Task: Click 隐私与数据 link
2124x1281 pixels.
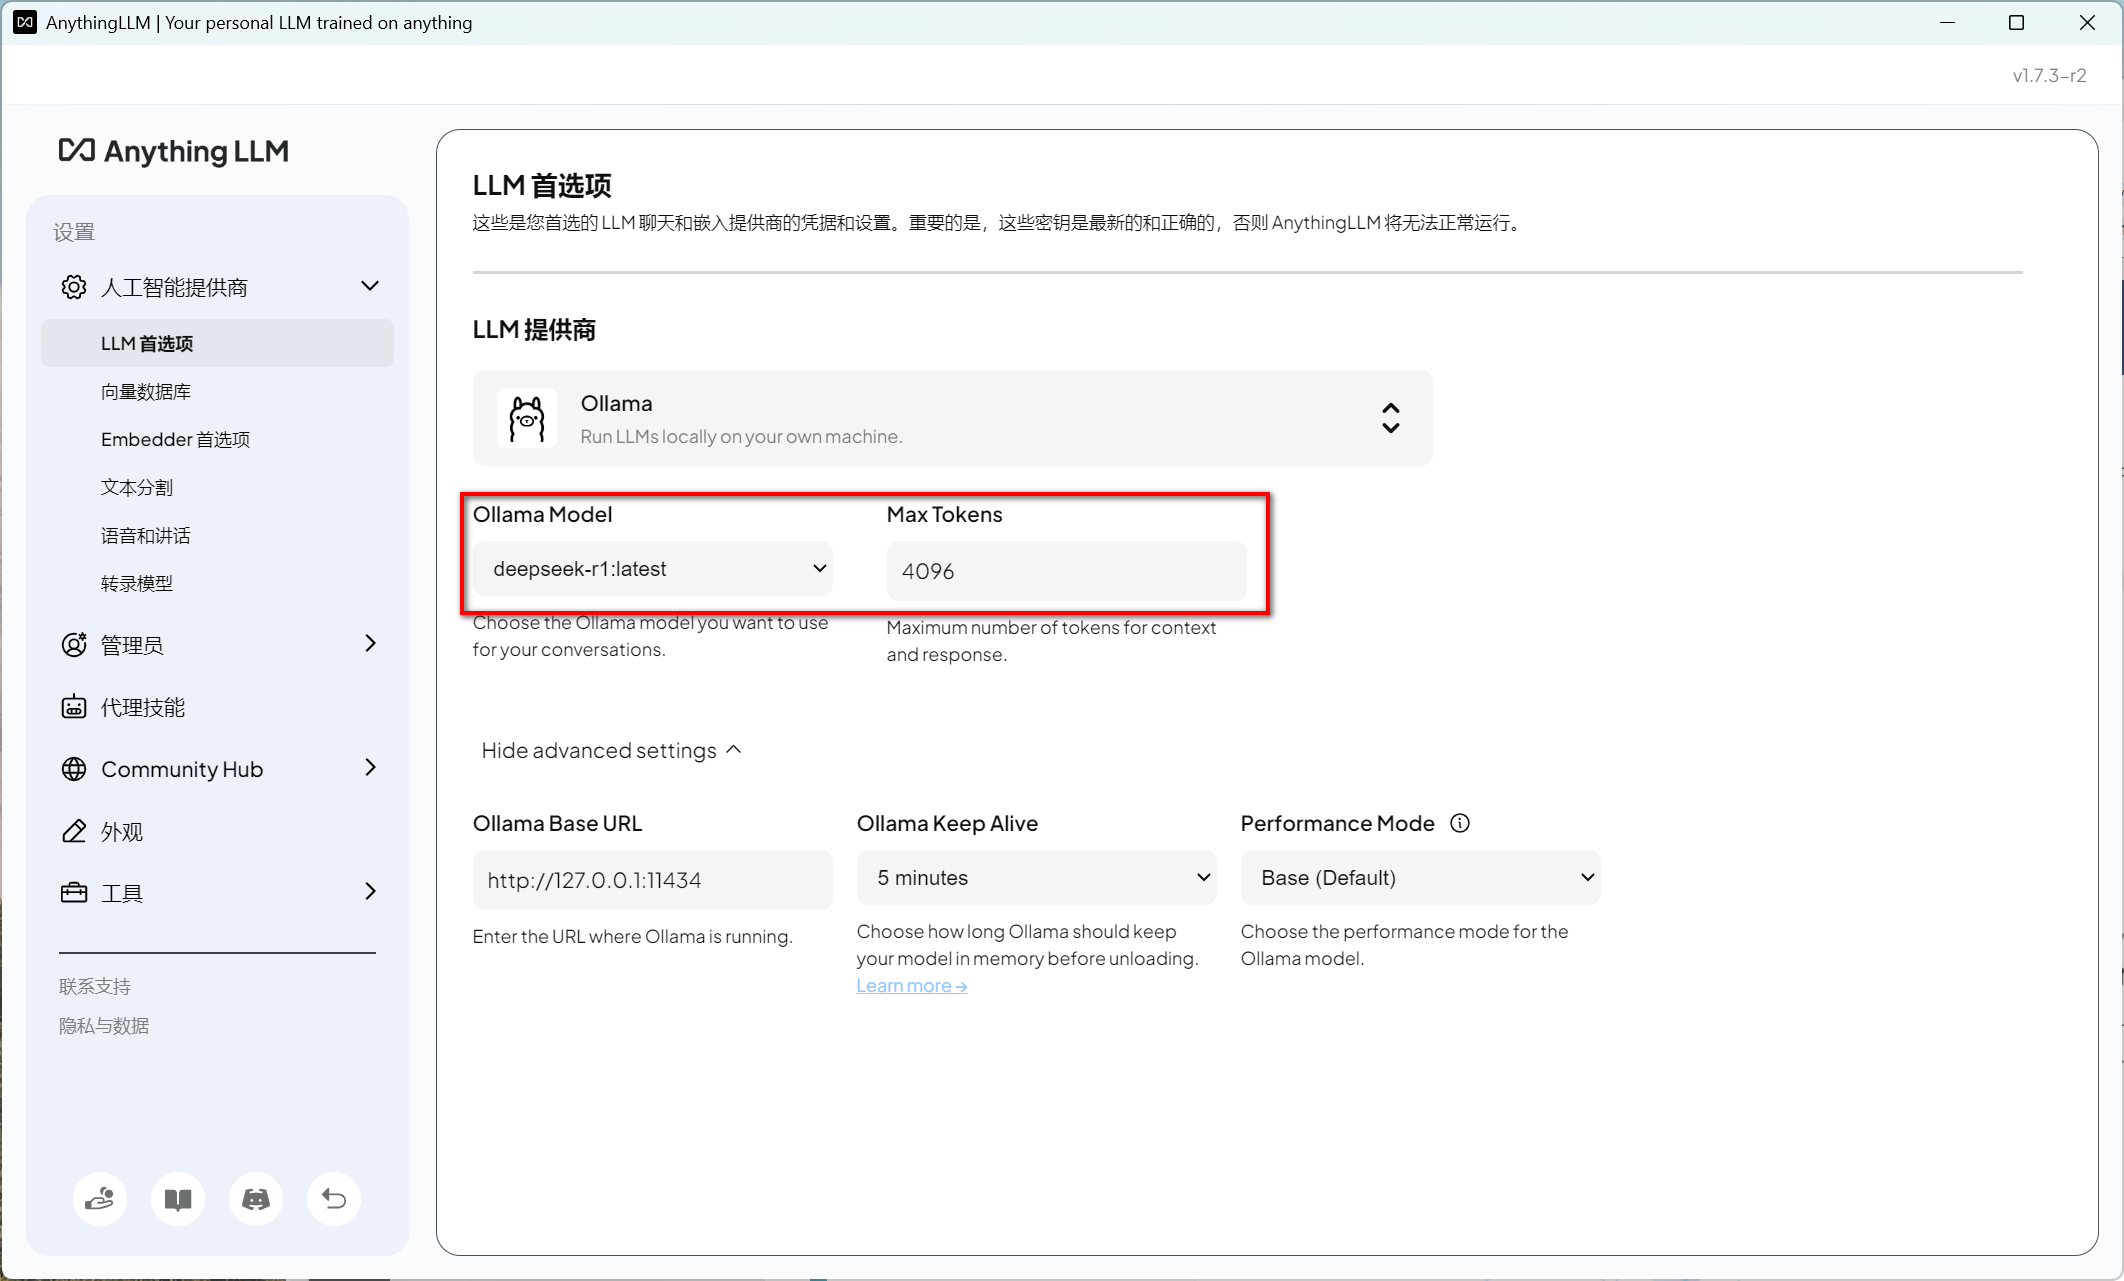Action: point(104,1026)
